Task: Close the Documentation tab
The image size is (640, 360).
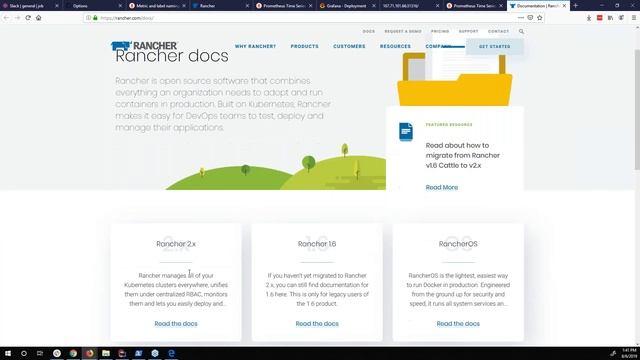Action: pos(564,6)
